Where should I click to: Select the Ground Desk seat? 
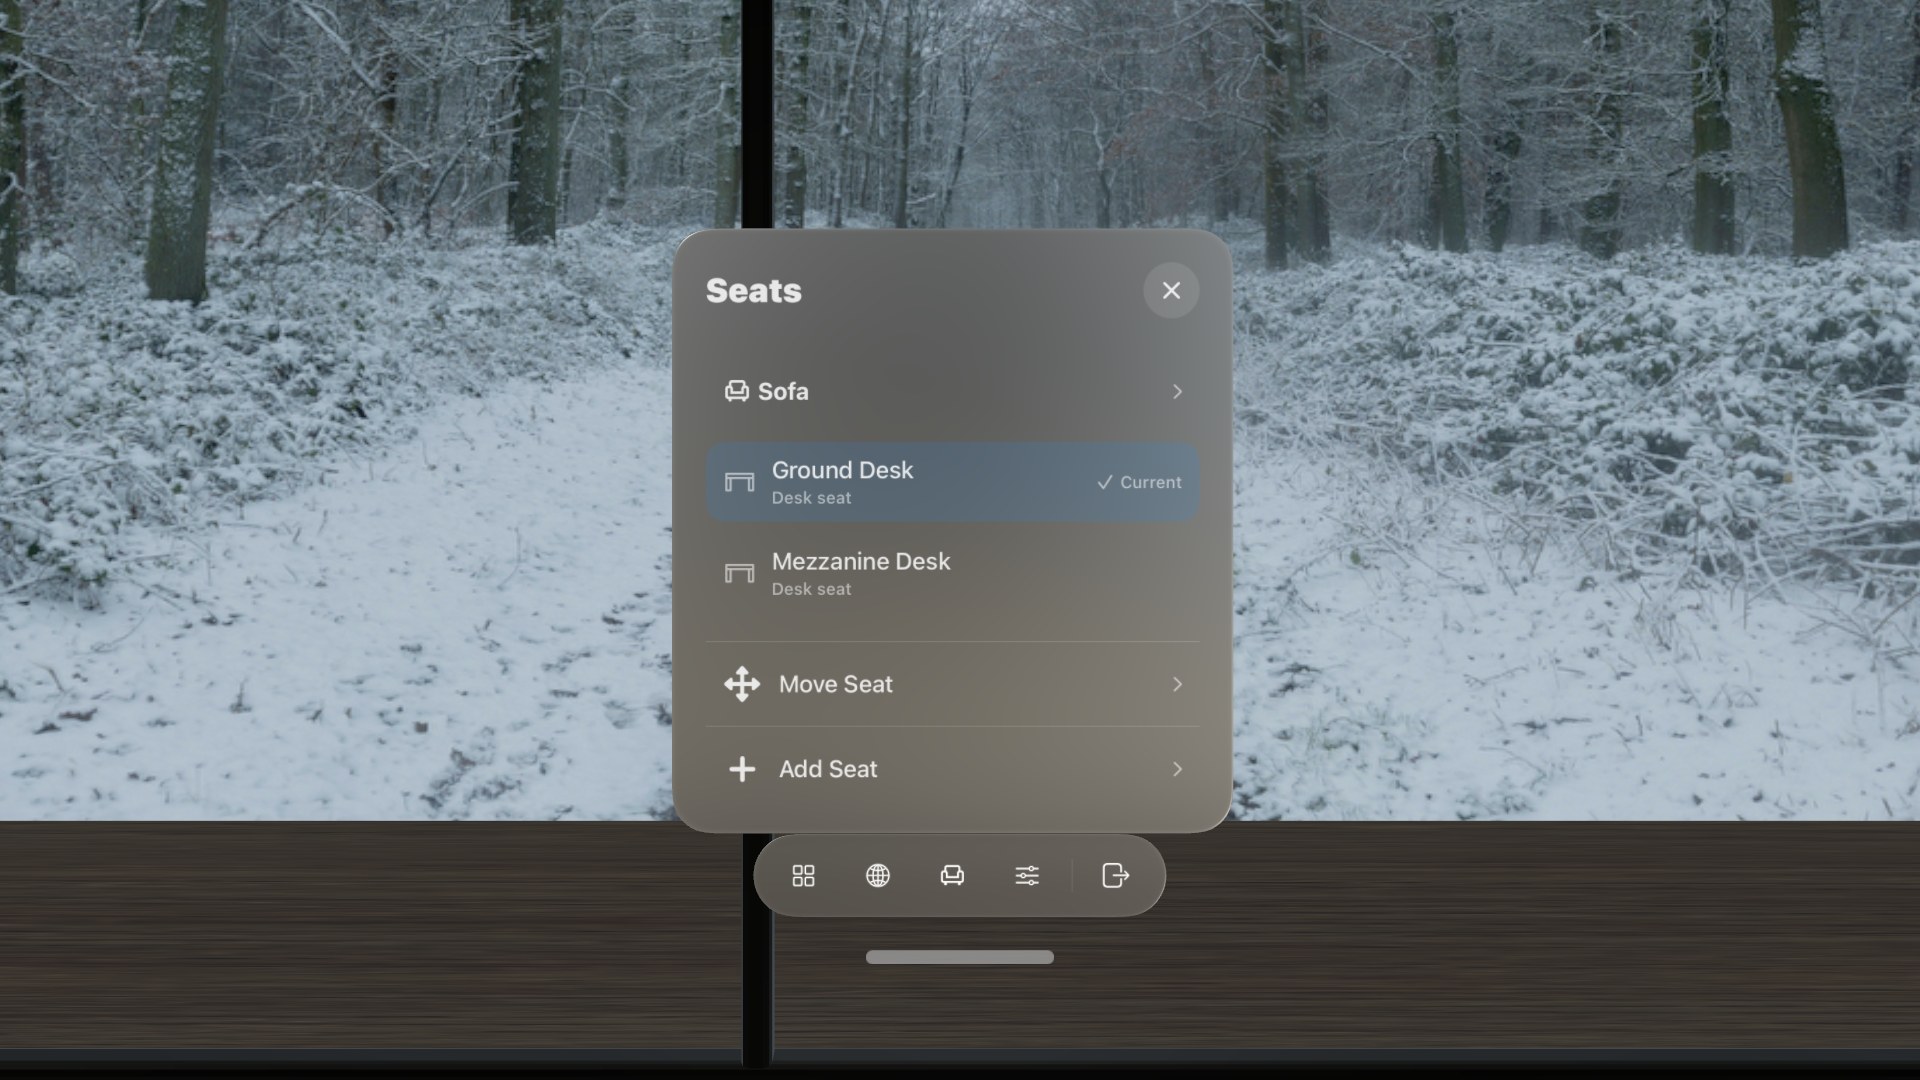953,482
